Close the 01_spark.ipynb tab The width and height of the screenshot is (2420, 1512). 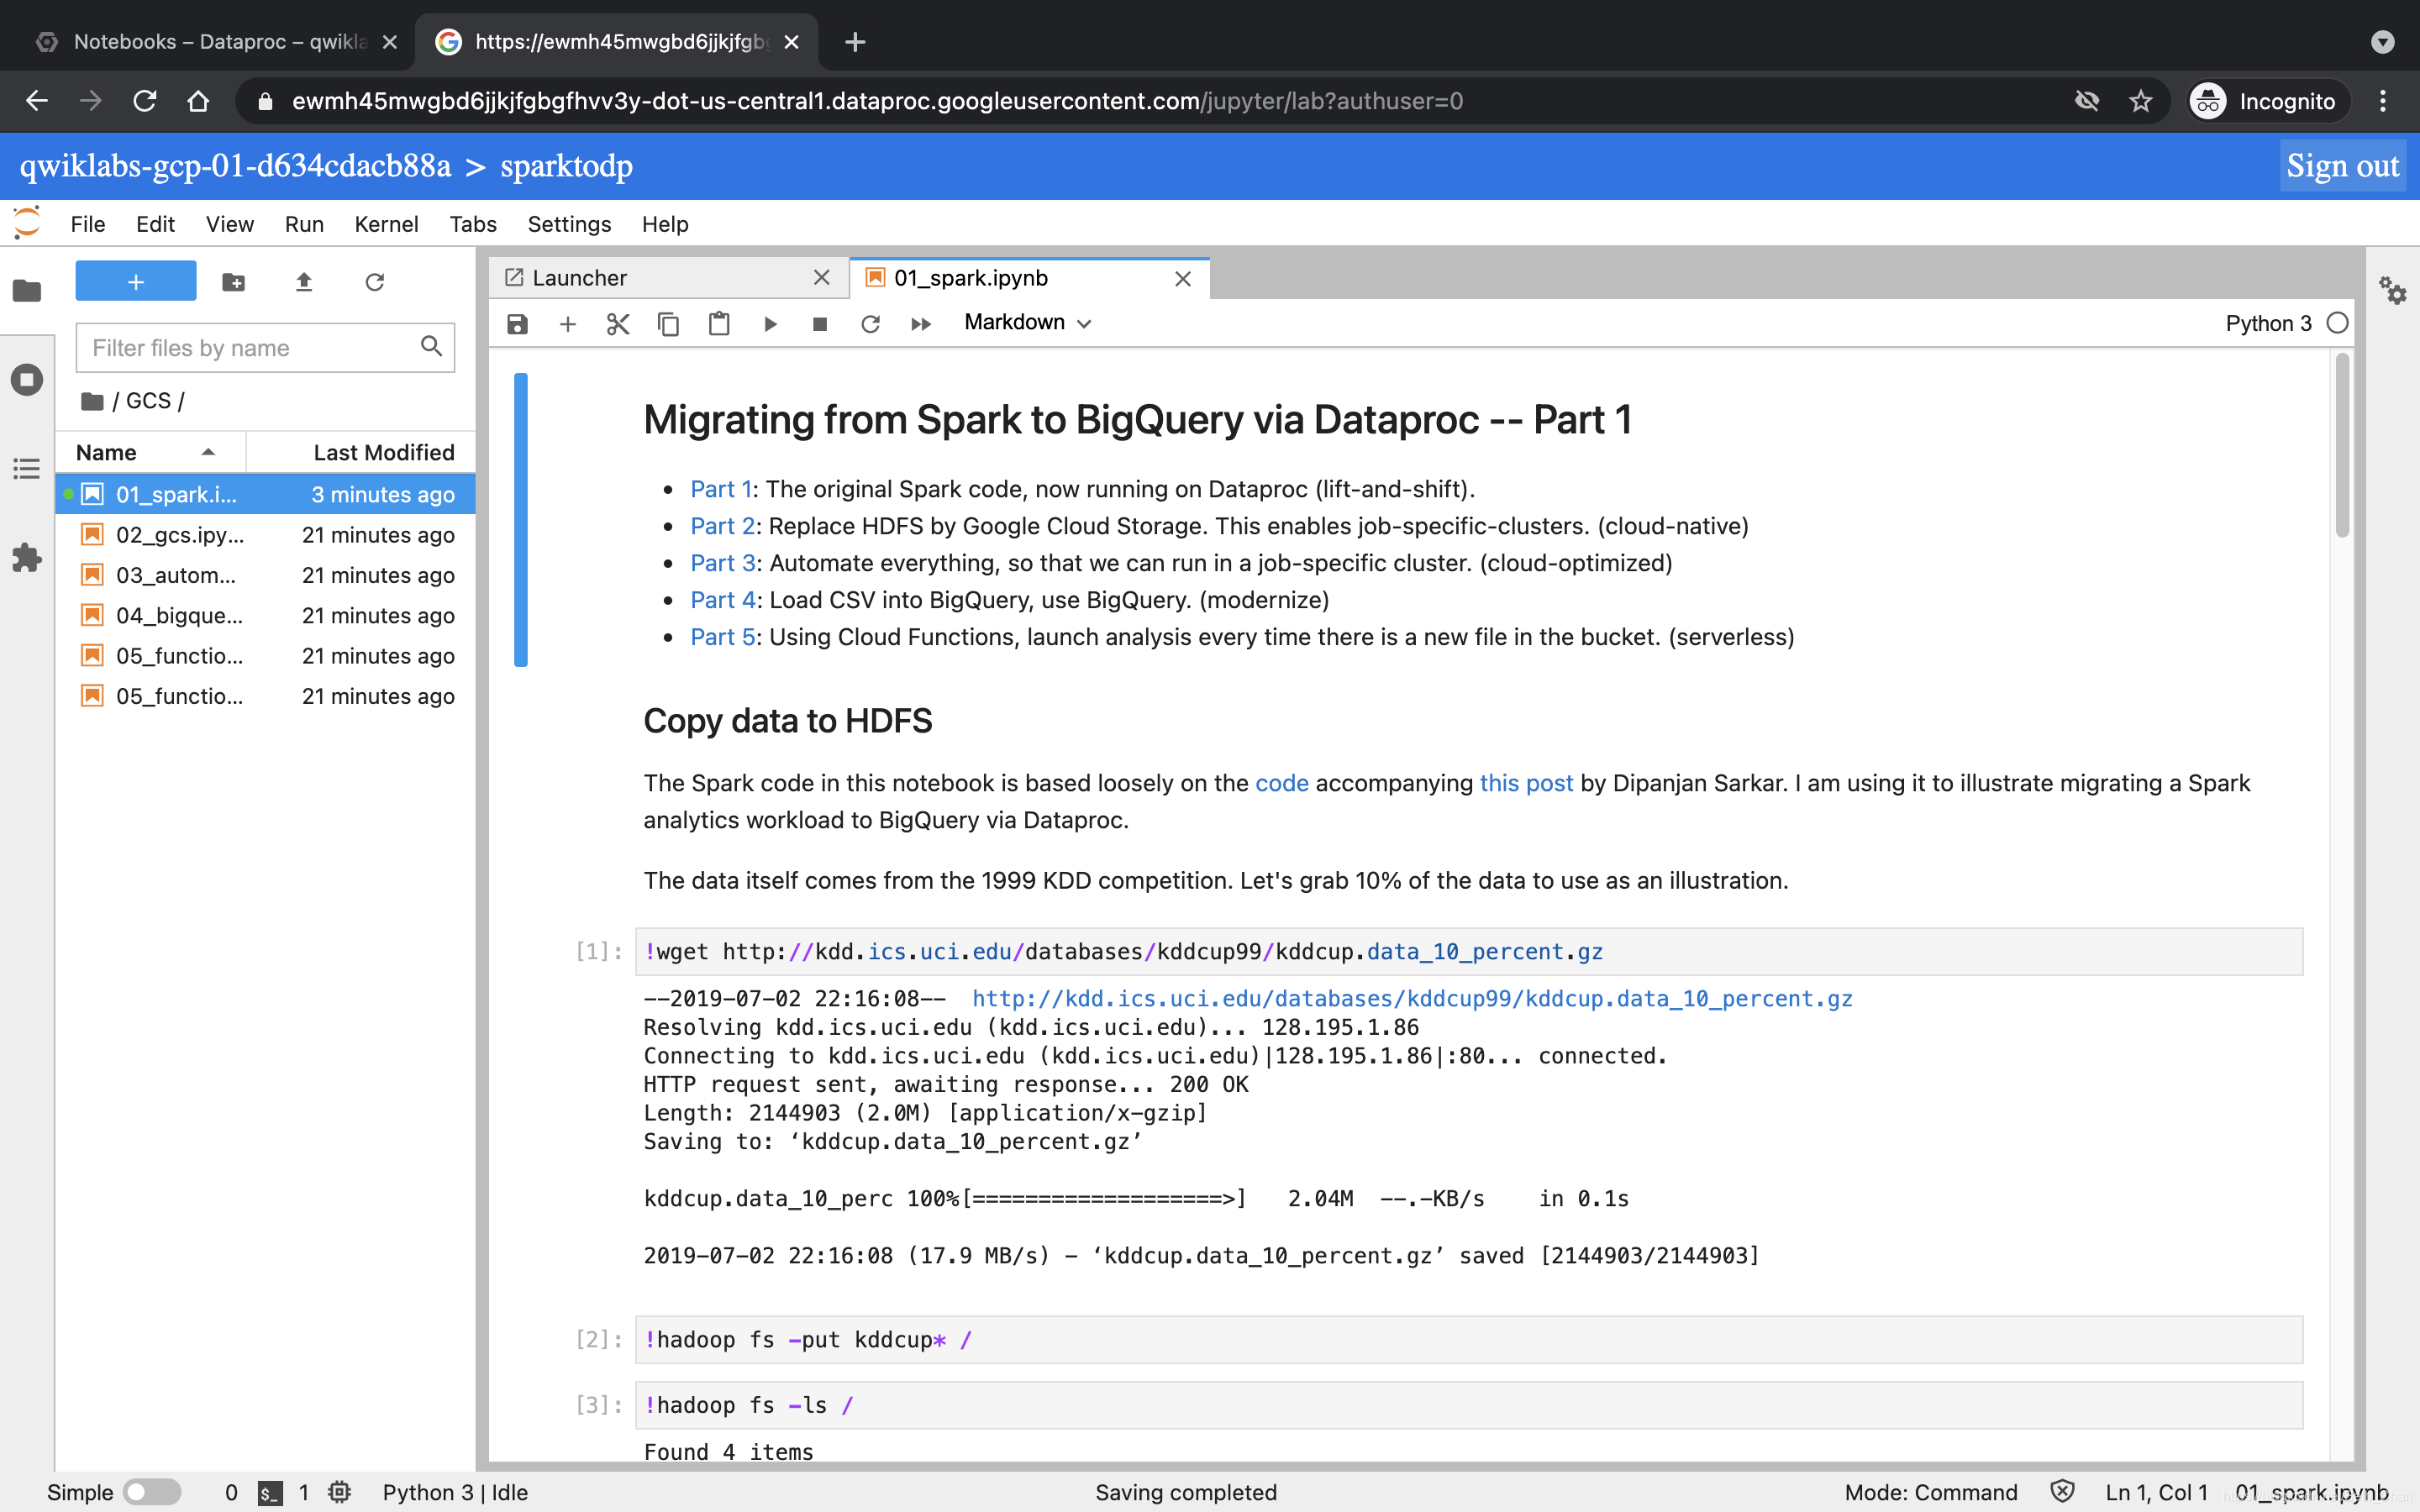coord(1183,279)
